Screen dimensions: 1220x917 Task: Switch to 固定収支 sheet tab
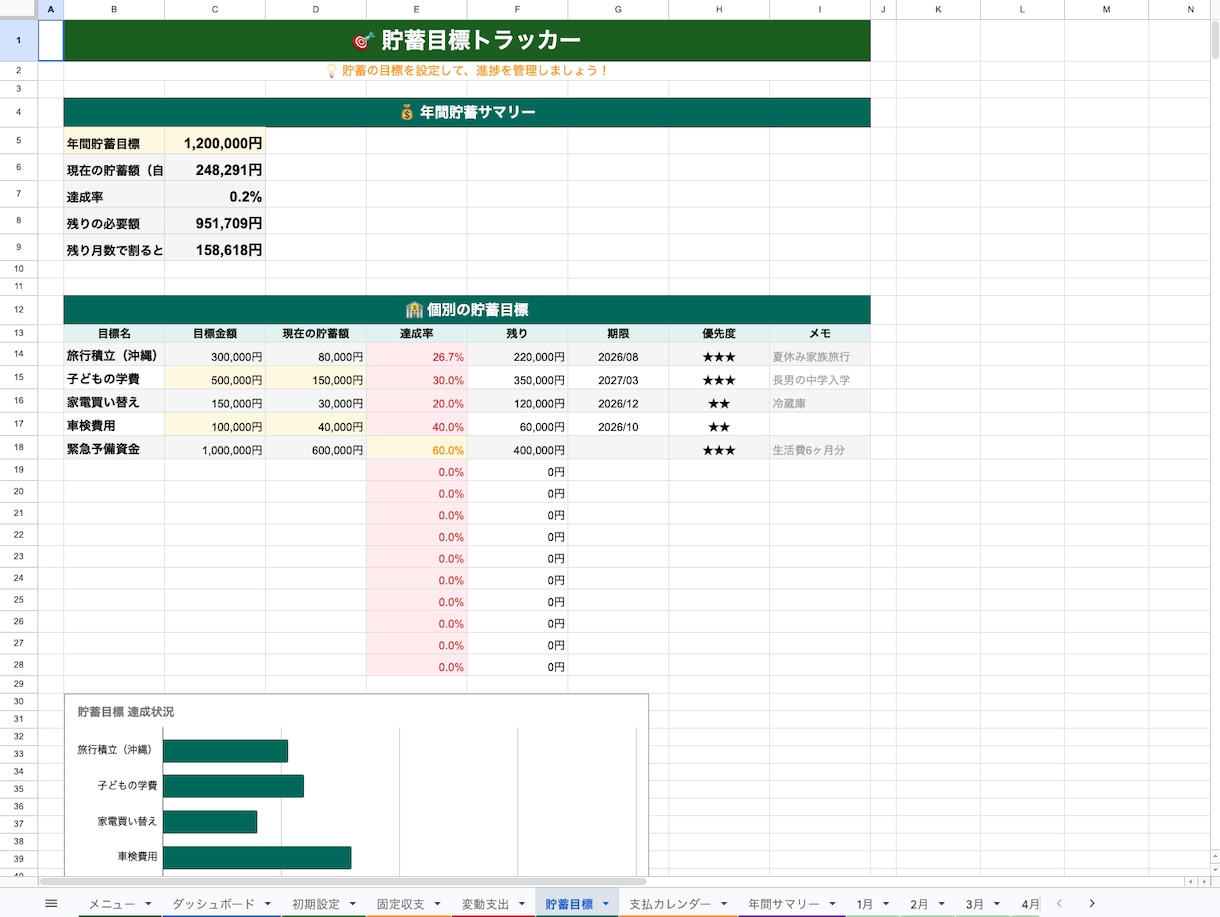coord(400,904)
